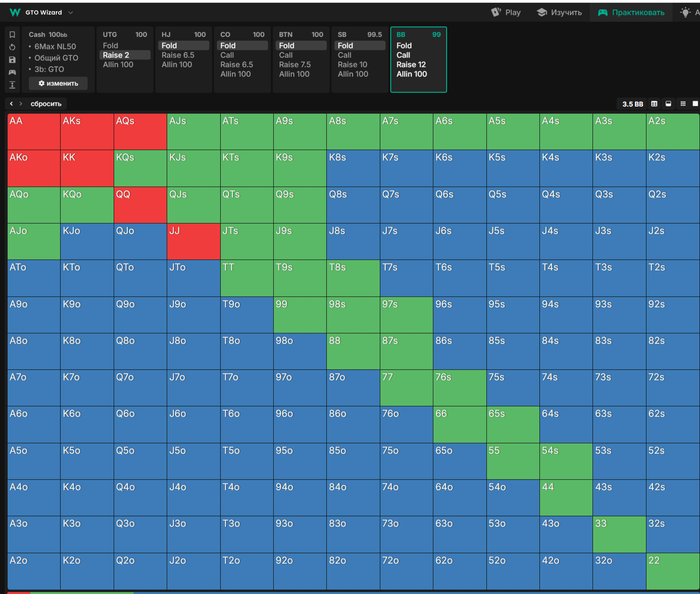The width and height of the screenshot is (700, 594).
Task: Select the AA hand cell
Action: click(34, 131)
